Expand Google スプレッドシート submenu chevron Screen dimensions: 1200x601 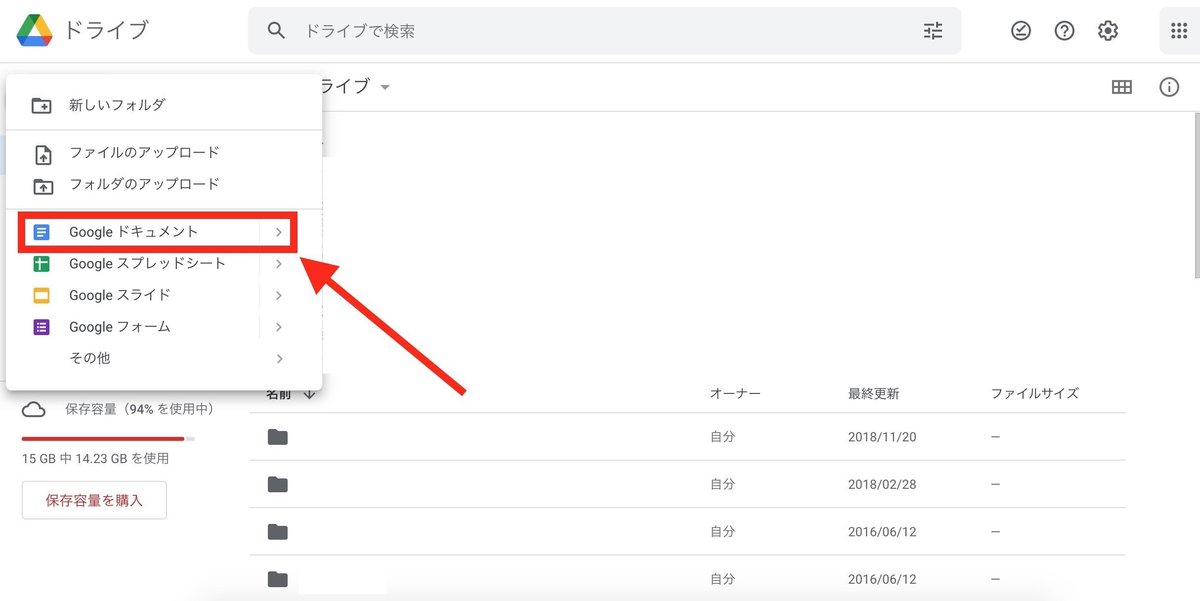point(279,264)
